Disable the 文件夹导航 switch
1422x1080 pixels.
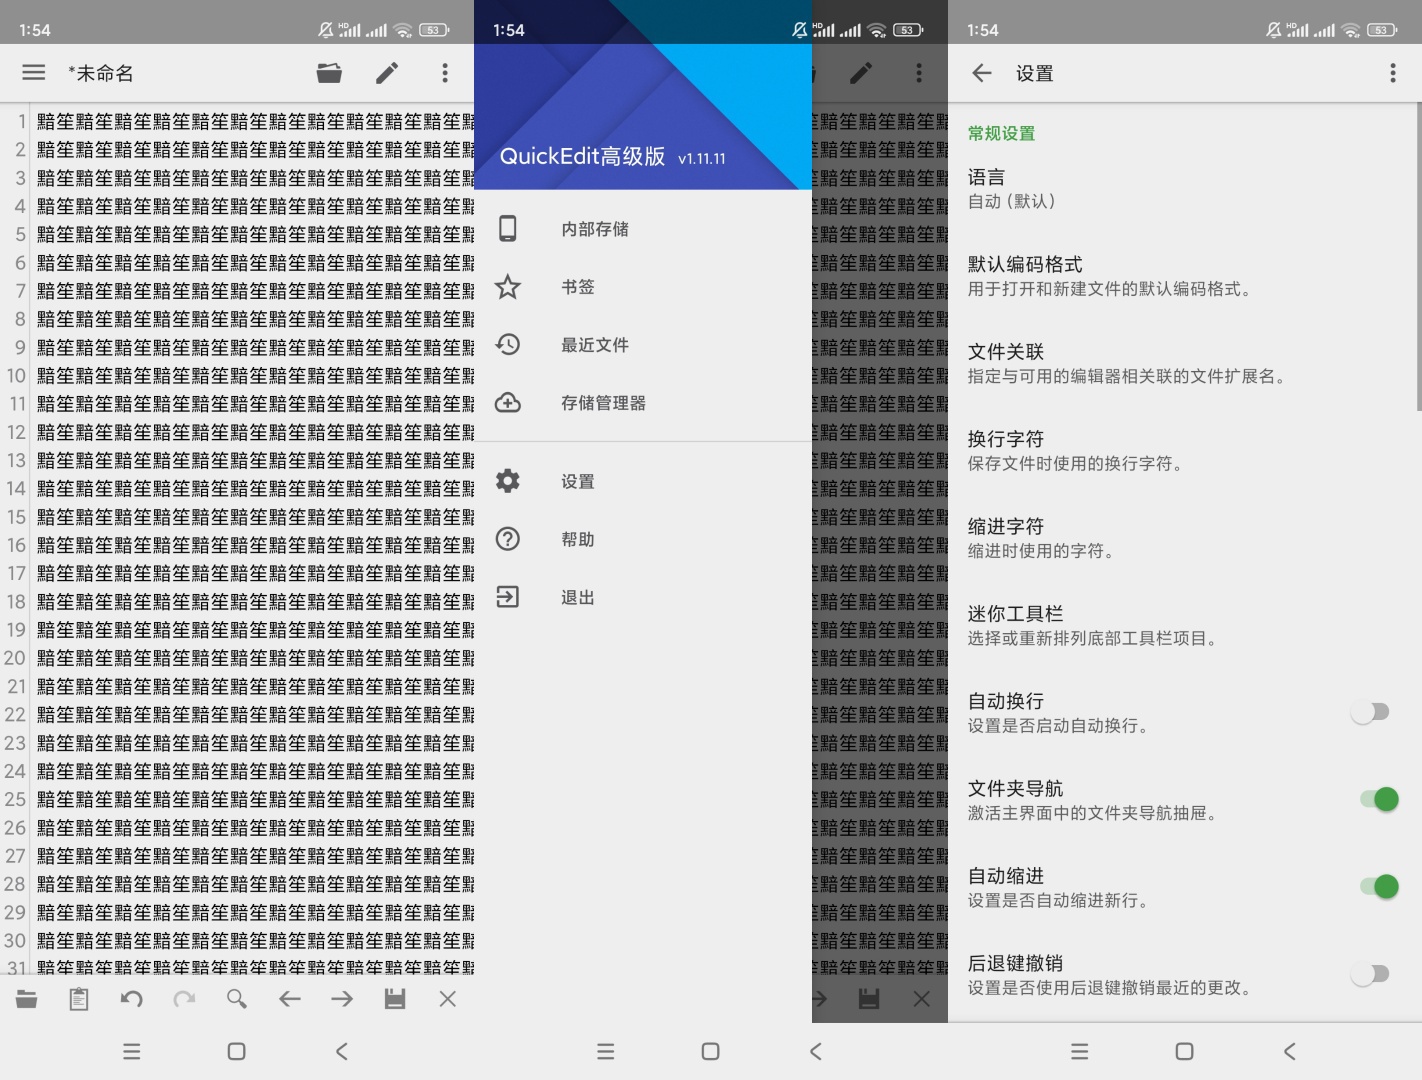click(1378, 799)
